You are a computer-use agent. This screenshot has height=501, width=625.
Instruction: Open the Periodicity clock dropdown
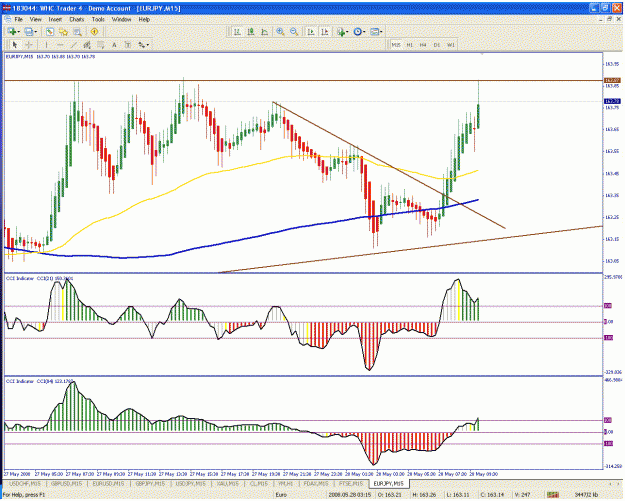pyautogui.click(x=359, y=32)
